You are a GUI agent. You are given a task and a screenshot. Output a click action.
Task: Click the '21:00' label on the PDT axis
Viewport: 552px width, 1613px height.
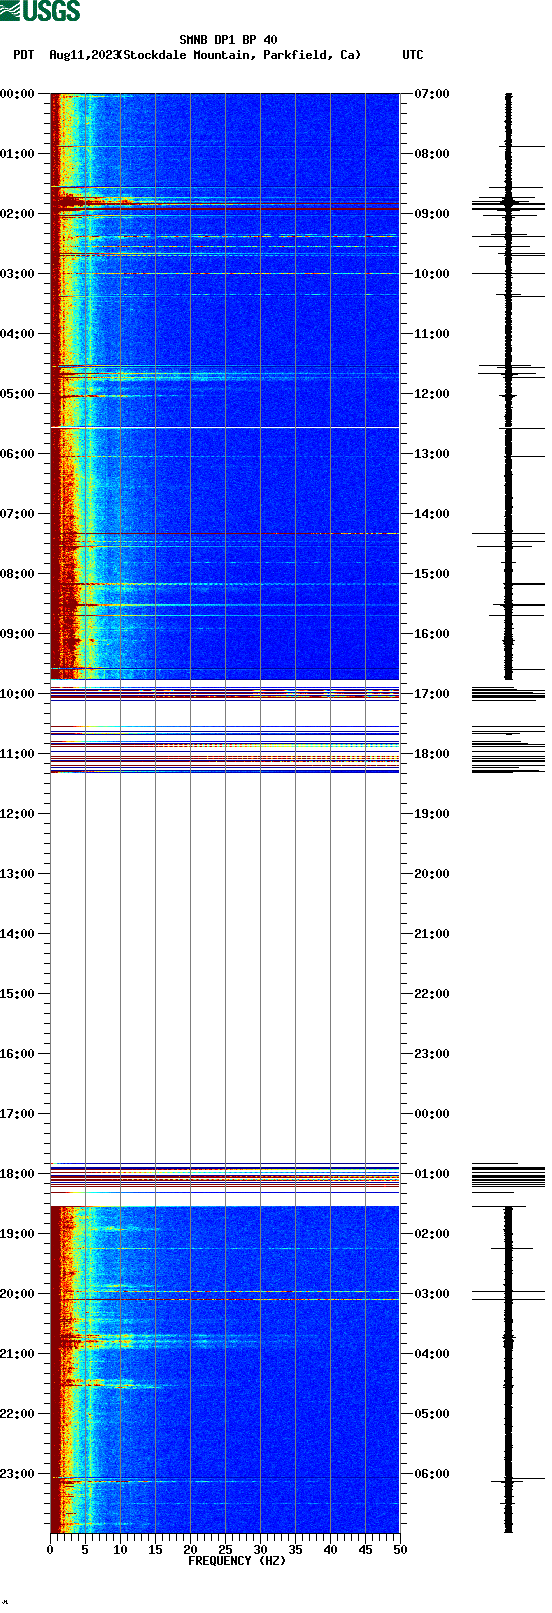[17, 1354]
